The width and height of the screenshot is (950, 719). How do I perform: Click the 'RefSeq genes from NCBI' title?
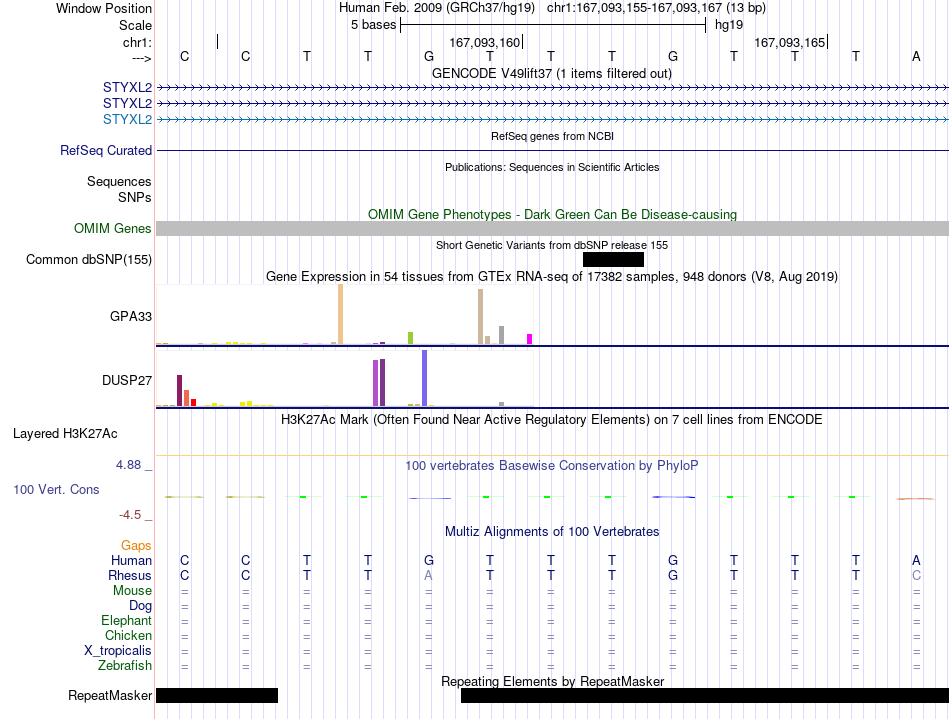[x=553, y=136]
